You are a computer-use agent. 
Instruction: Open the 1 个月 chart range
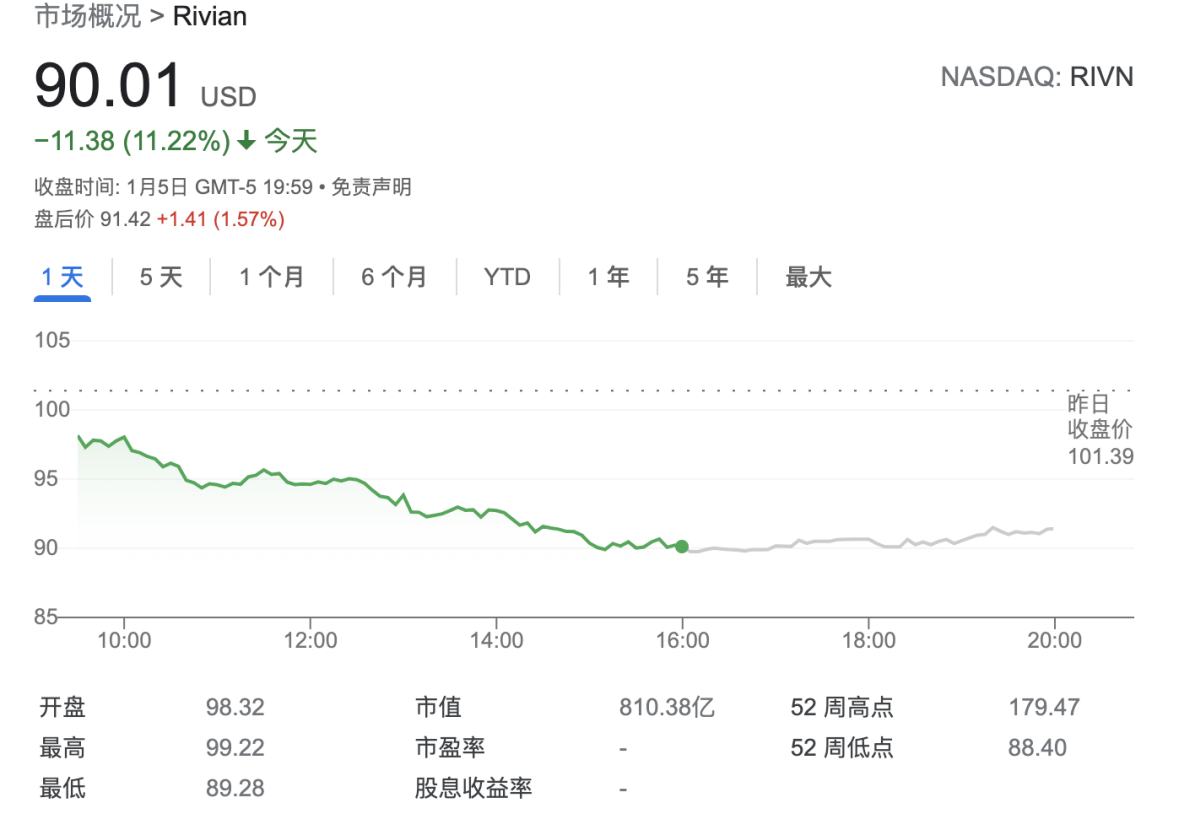tap(271, 277)
